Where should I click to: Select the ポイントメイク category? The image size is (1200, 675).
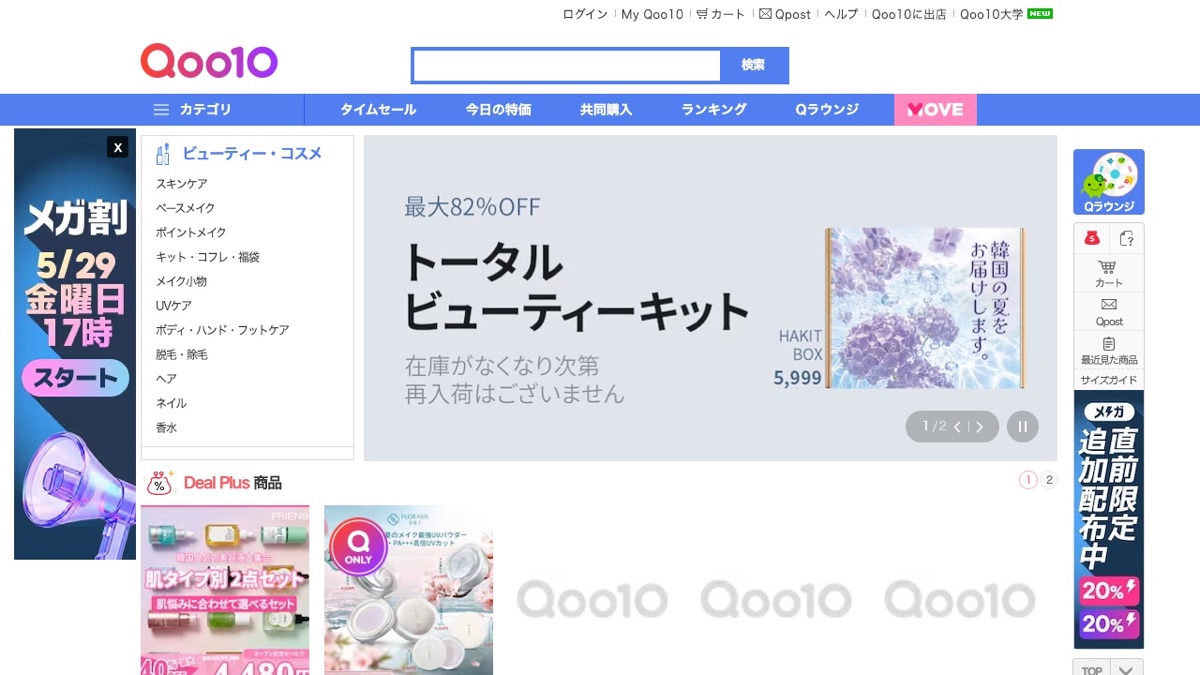191,232
